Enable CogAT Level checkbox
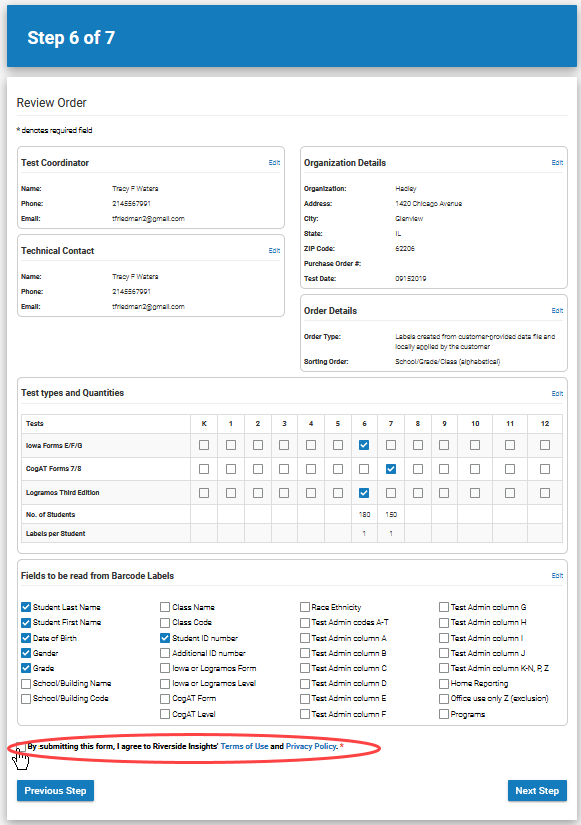Image resolution: width=581 pixels, height=825 pixels. tap(165, 714)
